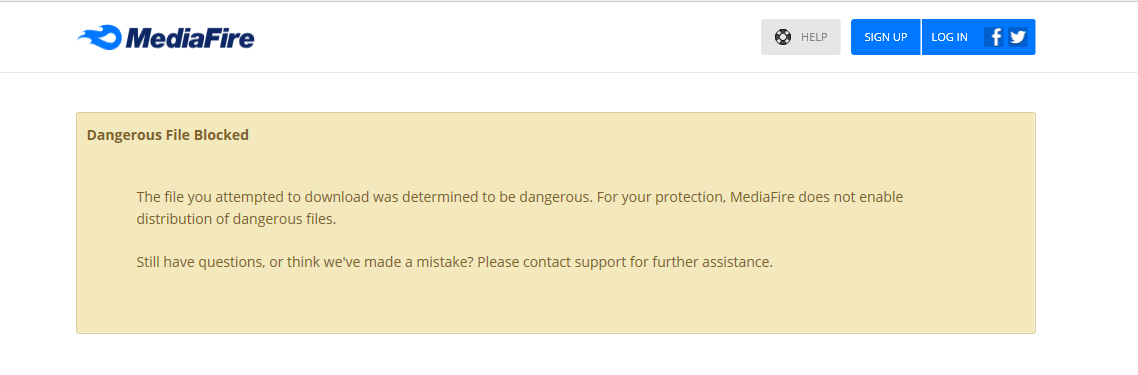Click the word "MediaFire" inside the warning paragraph

(762, 197)
